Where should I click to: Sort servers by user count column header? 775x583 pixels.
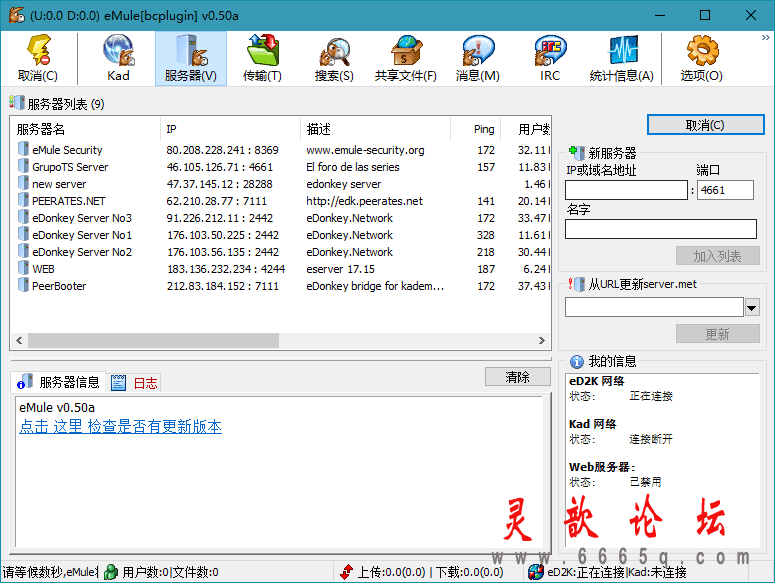coord(526,129)
